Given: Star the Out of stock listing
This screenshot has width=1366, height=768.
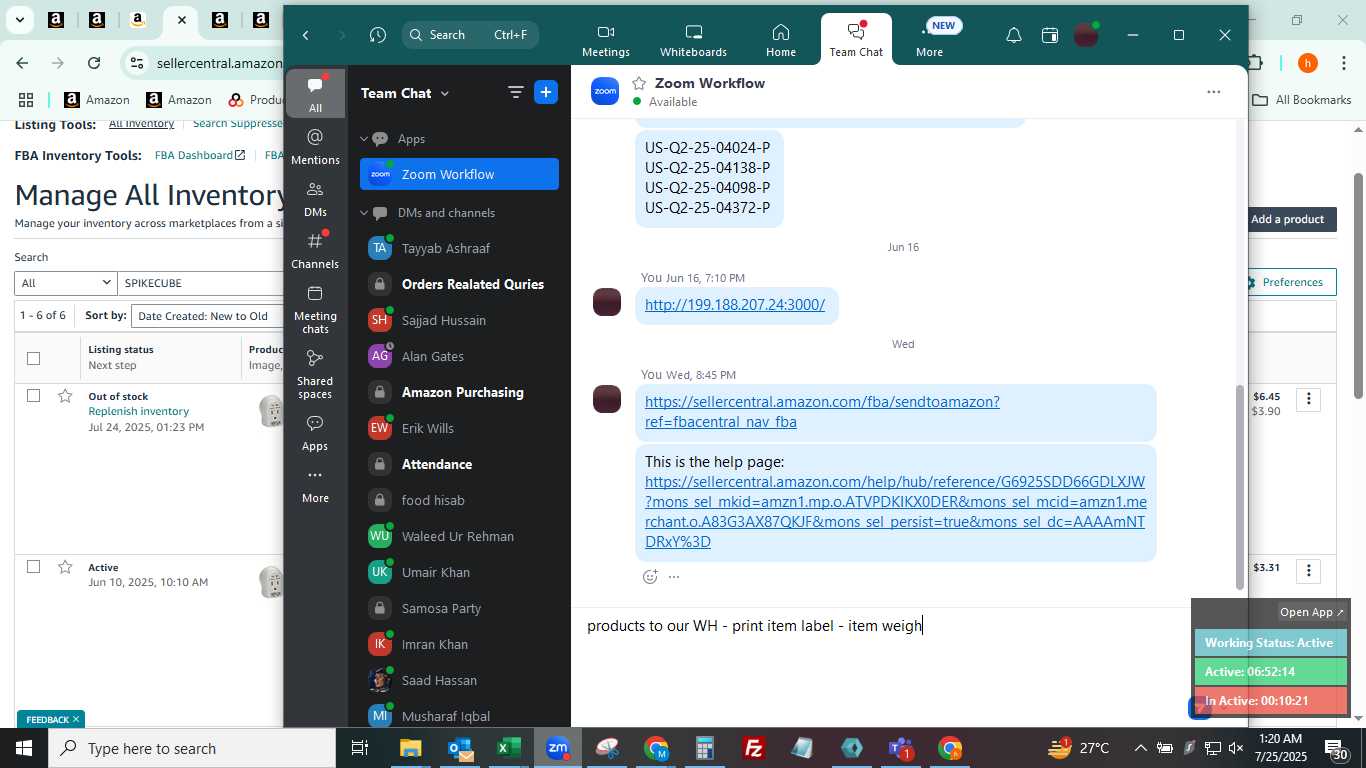Looking at the screenshot, I should (x=65, y=396).
